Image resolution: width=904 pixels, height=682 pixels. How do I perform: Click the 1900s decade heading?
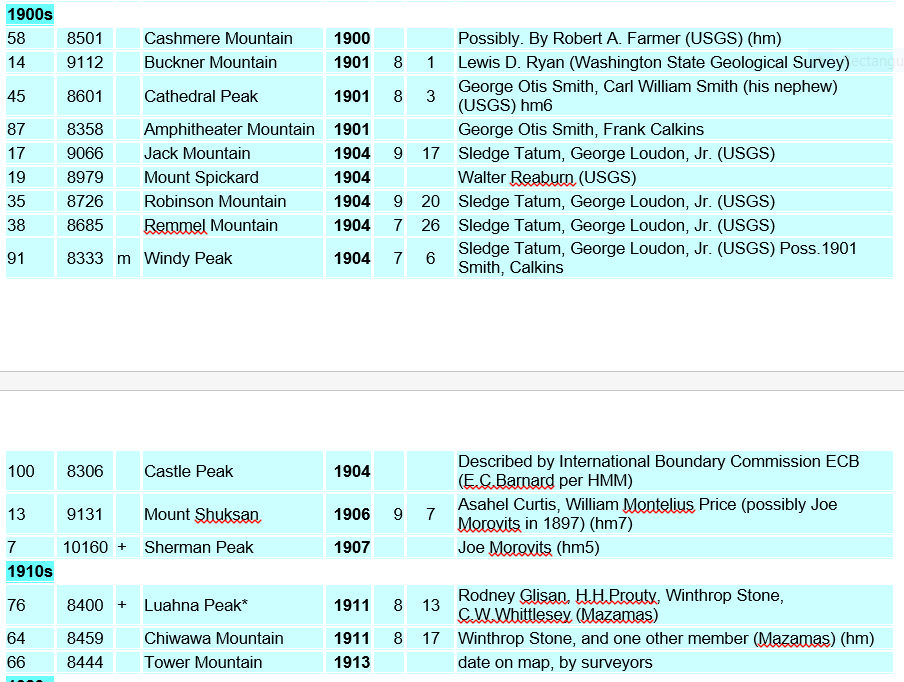30,14
